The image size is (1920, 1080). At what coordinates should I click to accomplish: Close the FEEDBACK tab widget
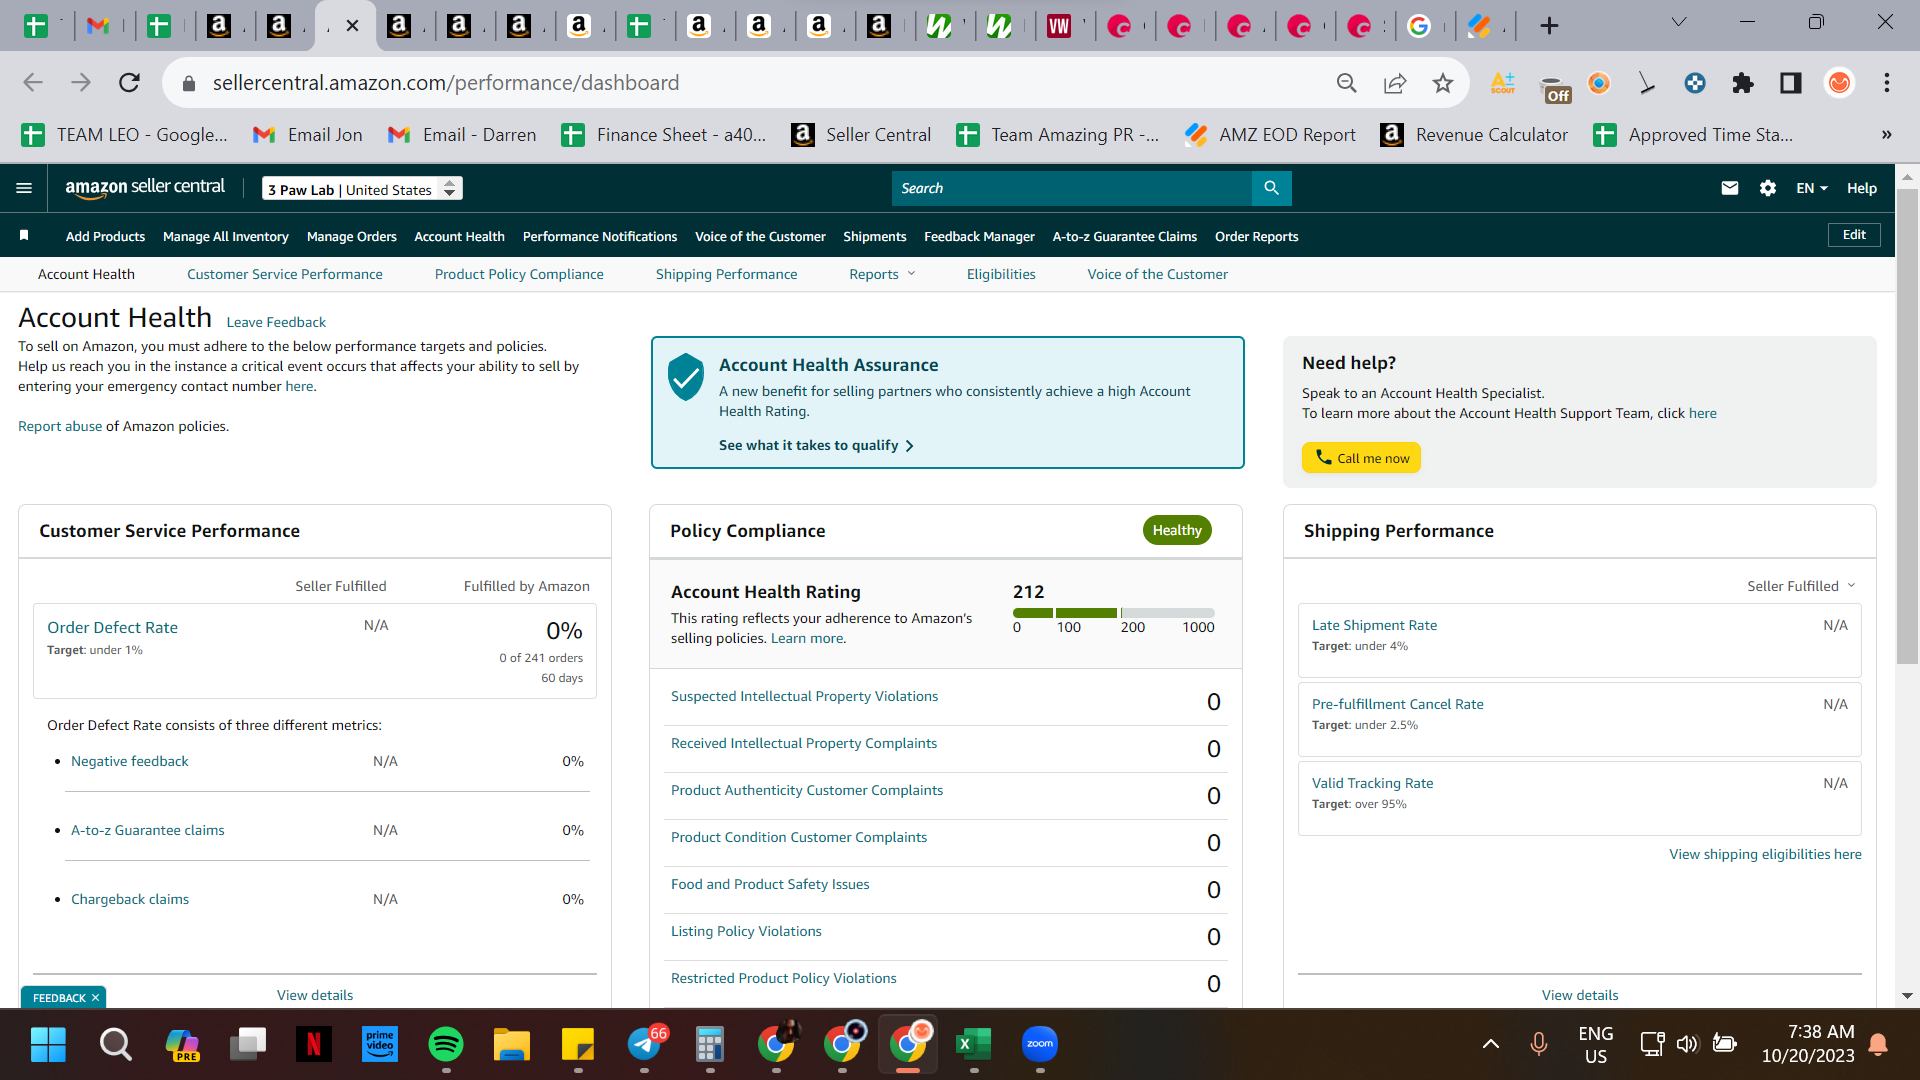95,997
